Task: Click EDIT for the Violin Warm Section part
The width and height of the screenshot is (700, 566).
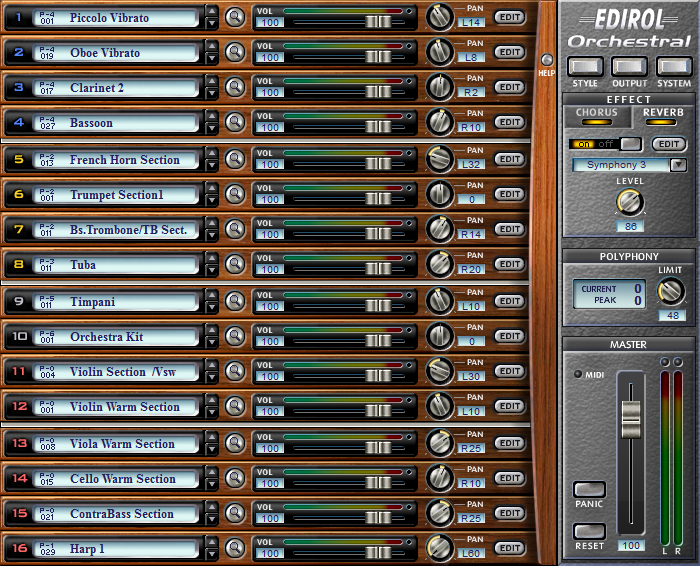Action: point(510,406)
